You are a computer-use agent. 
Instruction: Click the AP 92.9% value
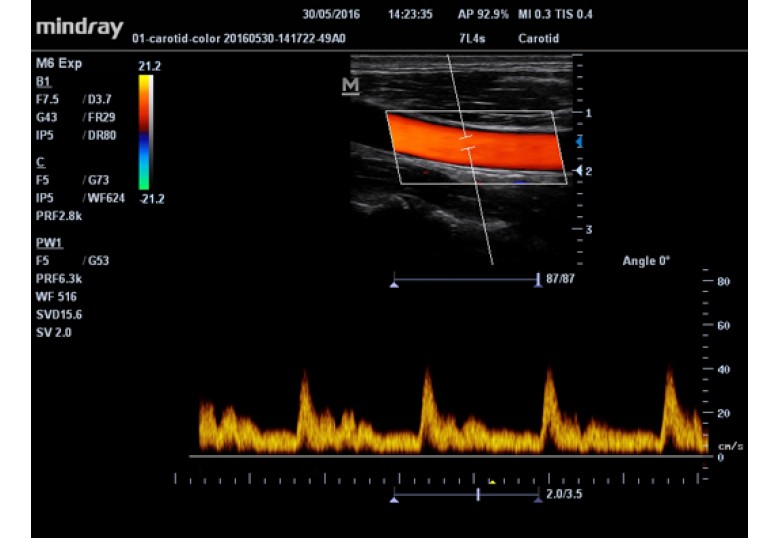pyautogui.click(x=483, y=14)
